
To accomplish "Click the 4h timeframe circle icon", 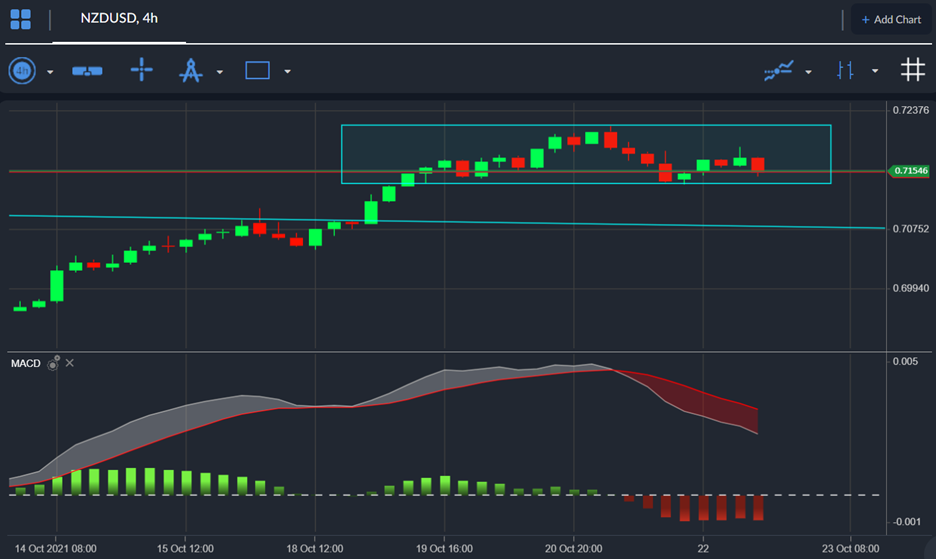I will pyautogui.click(x=22, y=71).
